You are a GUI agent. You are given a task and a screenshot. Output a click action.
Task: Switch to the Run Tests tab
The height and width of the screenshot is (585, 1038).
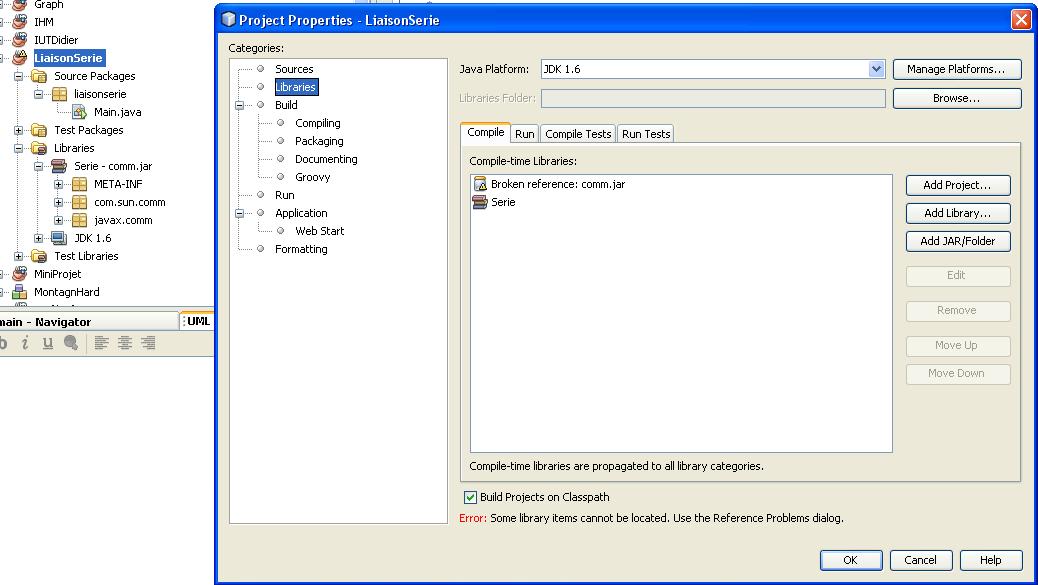click(646, 134)
